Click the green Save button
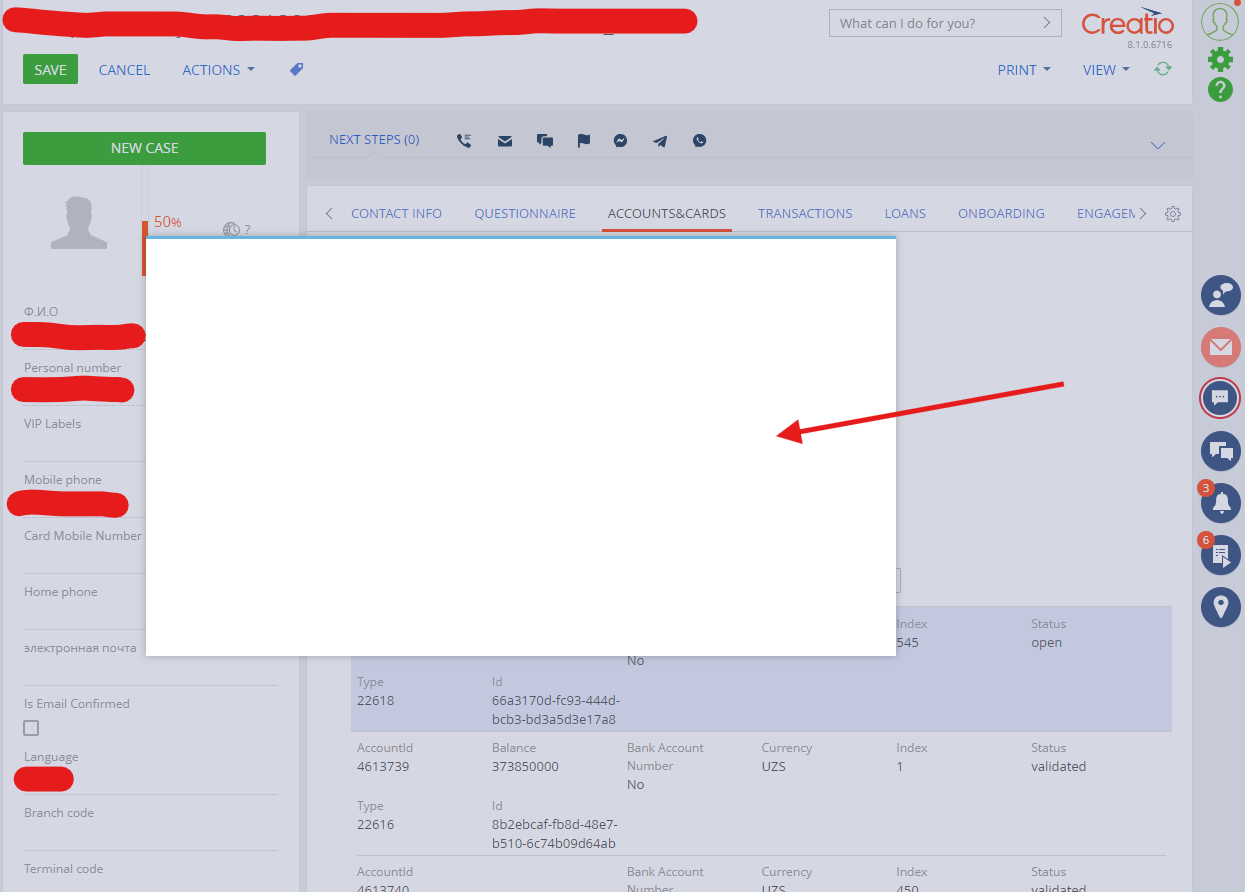Image resolution: width=1245 pixels, height=892 pixels. [50, 69]
